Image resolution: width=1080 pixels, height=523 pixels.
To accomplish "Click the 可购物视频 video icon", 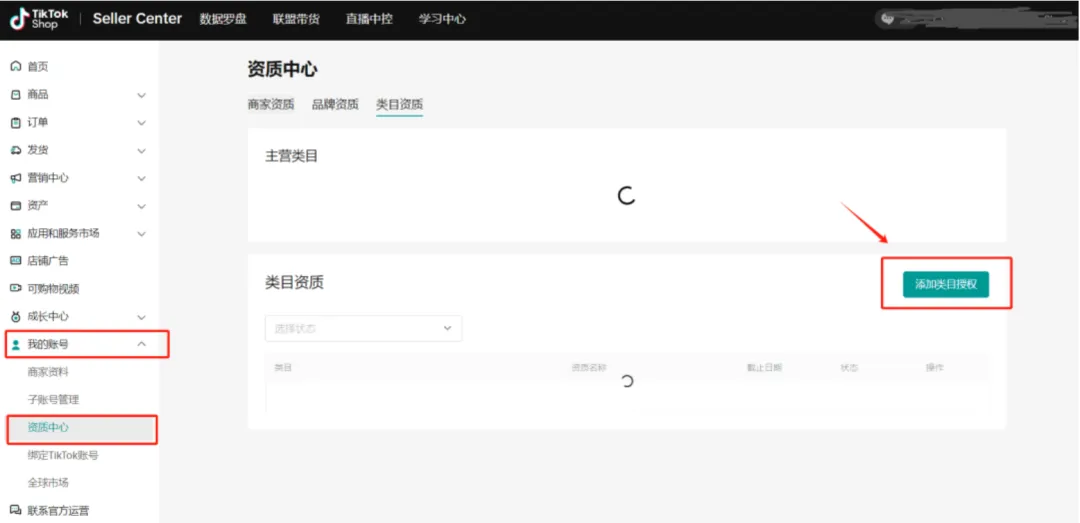I will coord(15,289).
